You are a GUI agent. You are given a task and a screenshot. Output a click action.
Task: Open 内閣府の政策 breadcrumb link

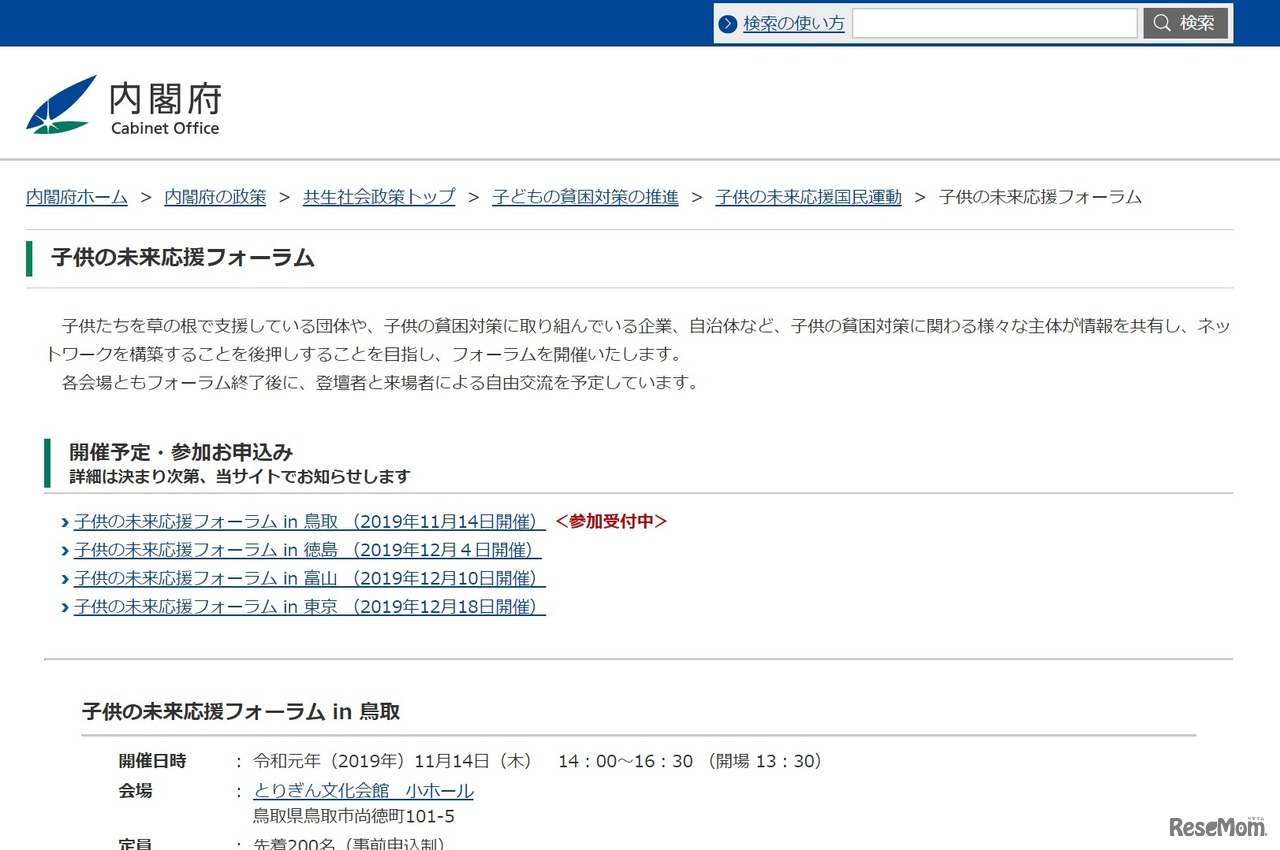click(x=215, y=197)
